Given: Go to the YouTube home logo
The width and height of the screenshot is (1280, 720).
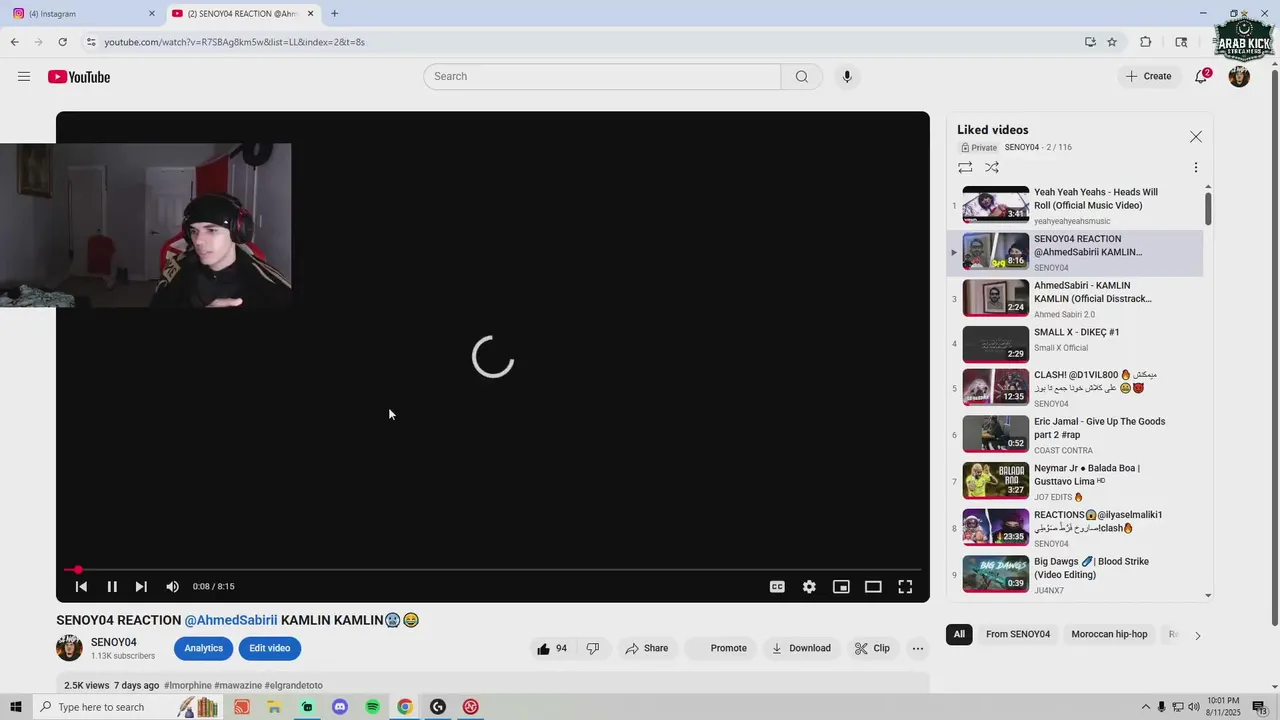Looking at the screenshot, I should click(x=79, y=77).
